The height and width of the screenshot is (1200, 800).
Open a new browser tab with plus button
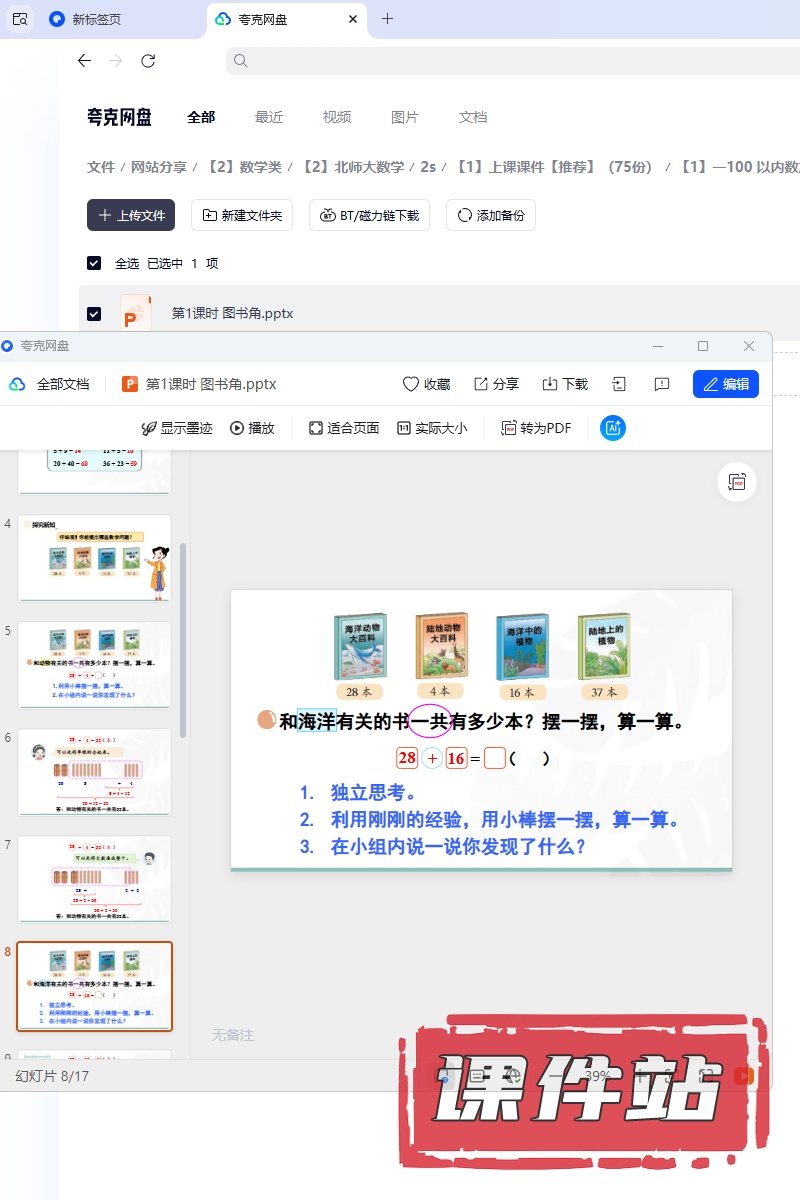click(x=388, y=18)
